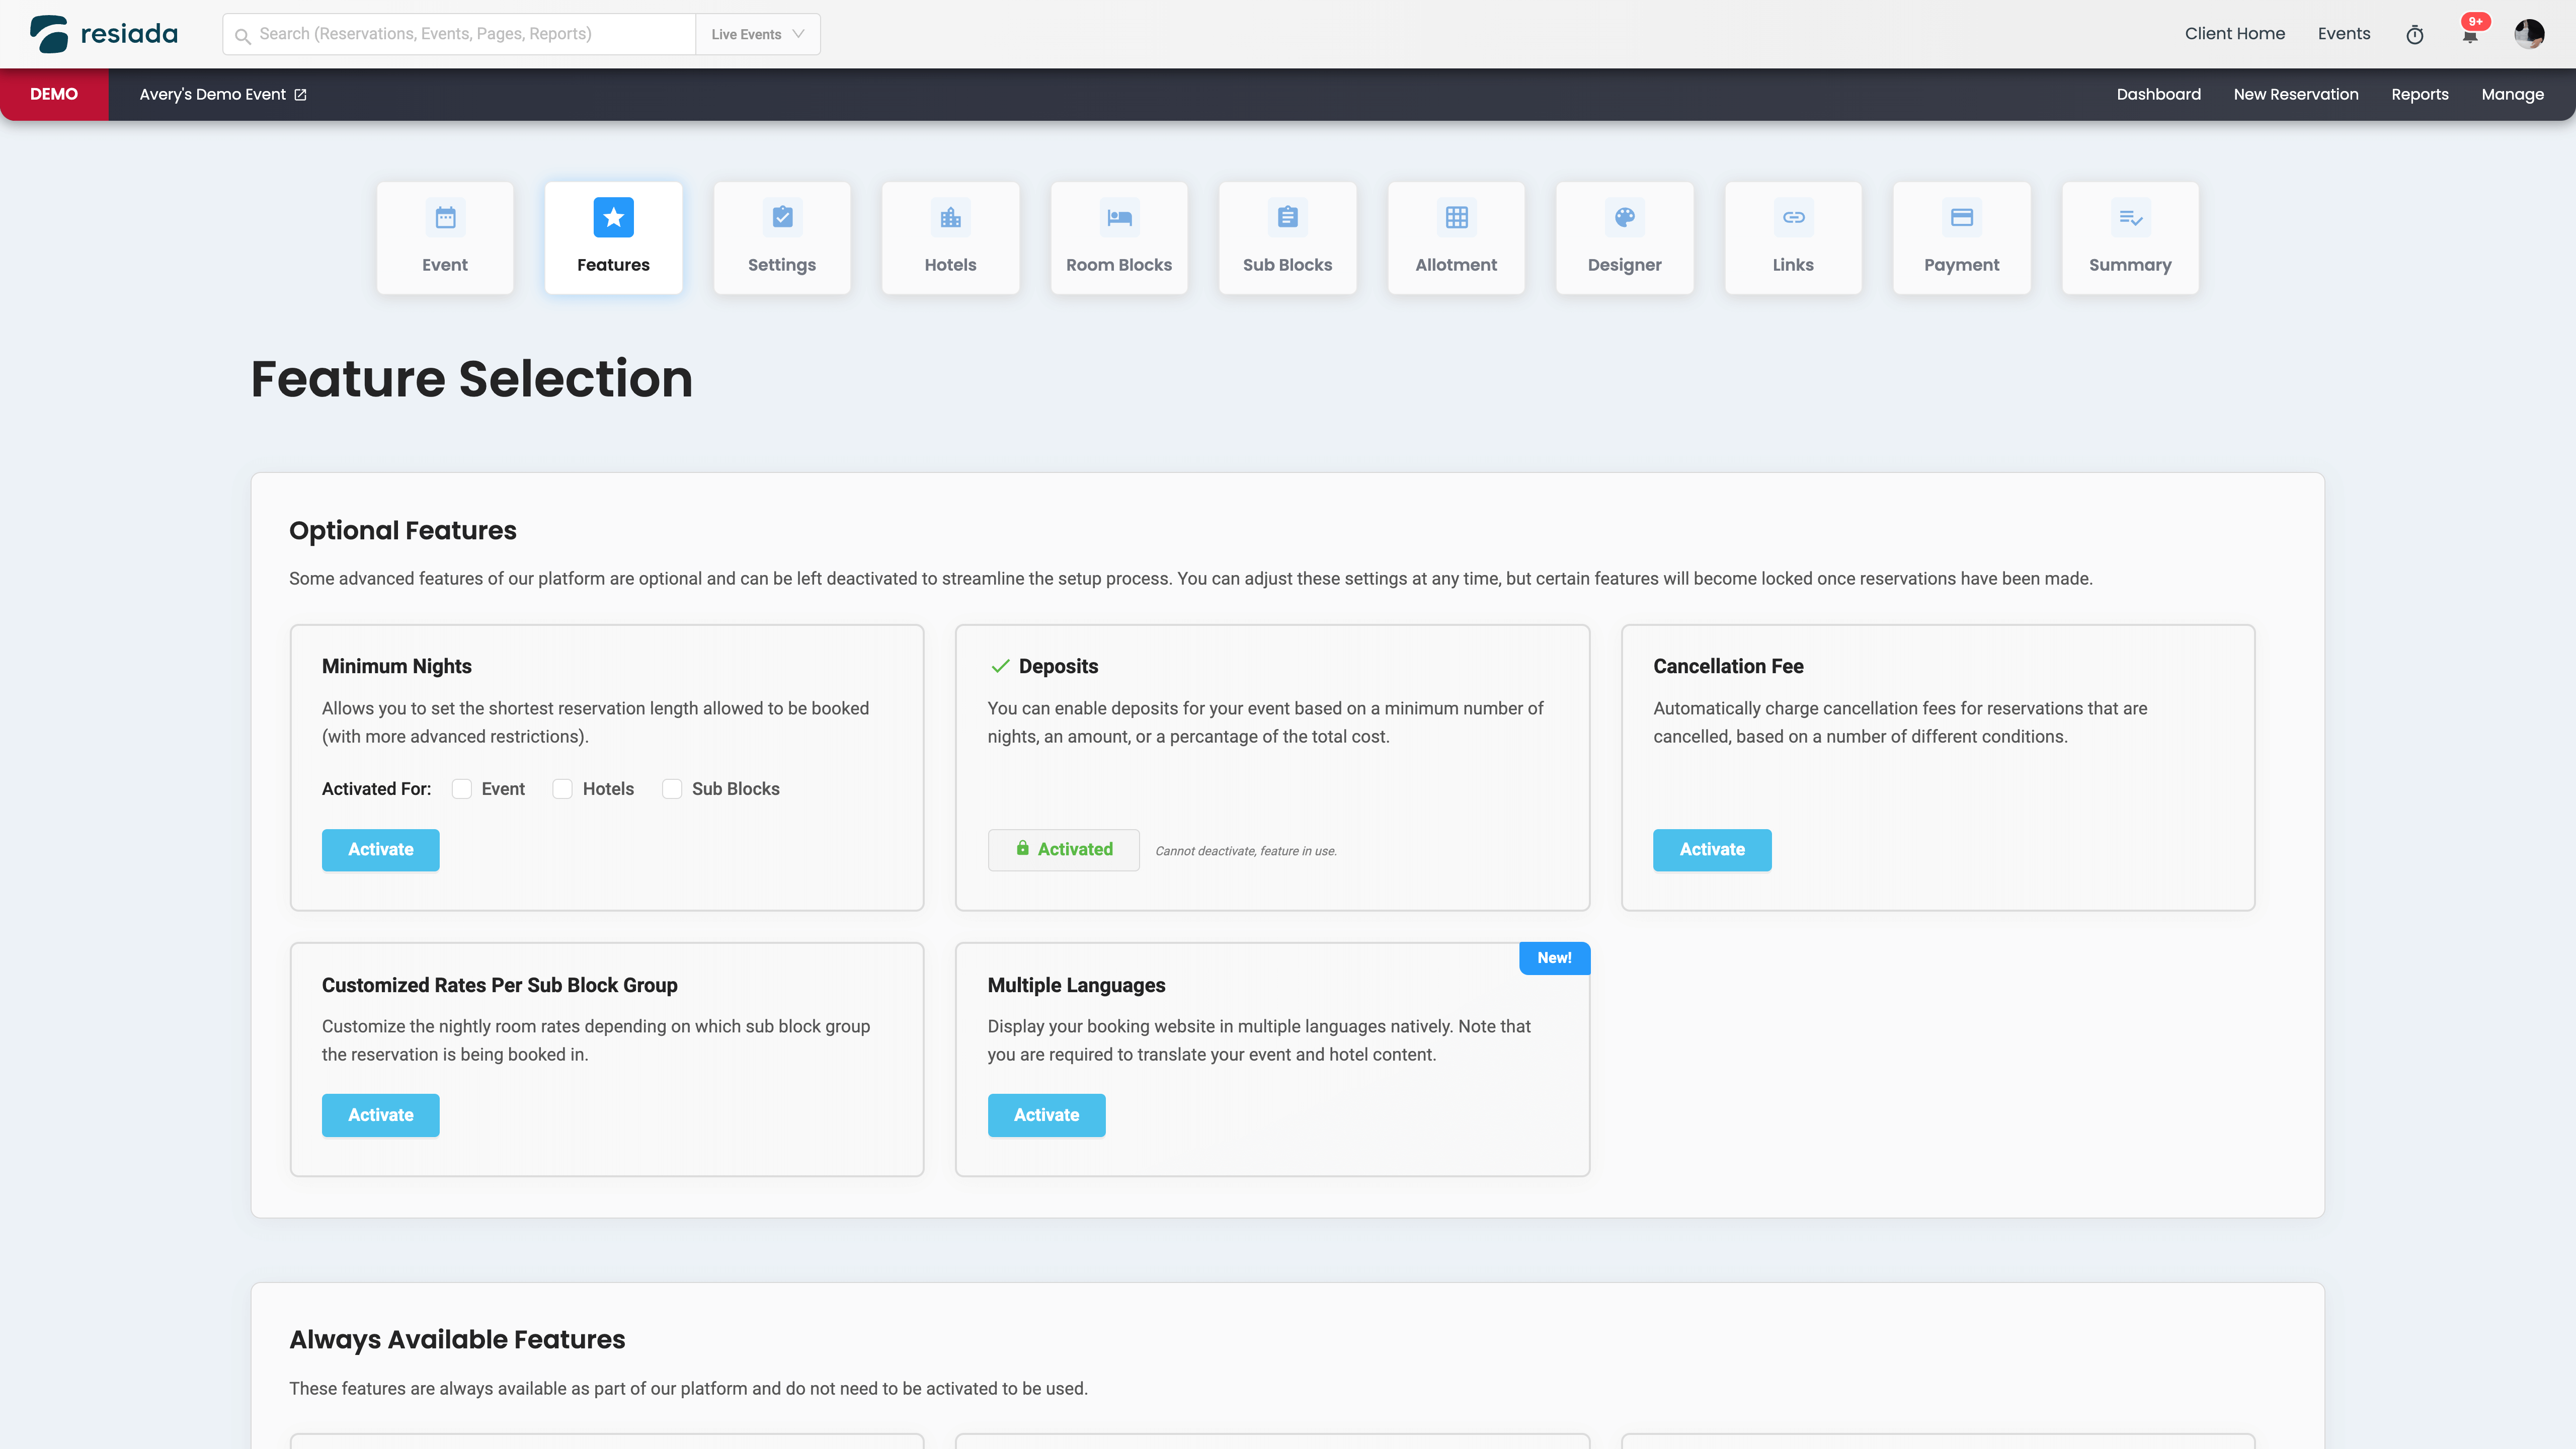Screen dimensions: 2576x1449
Task: Check the Event checkbox under Minimum Nights
Action: (x=461, y=789)
